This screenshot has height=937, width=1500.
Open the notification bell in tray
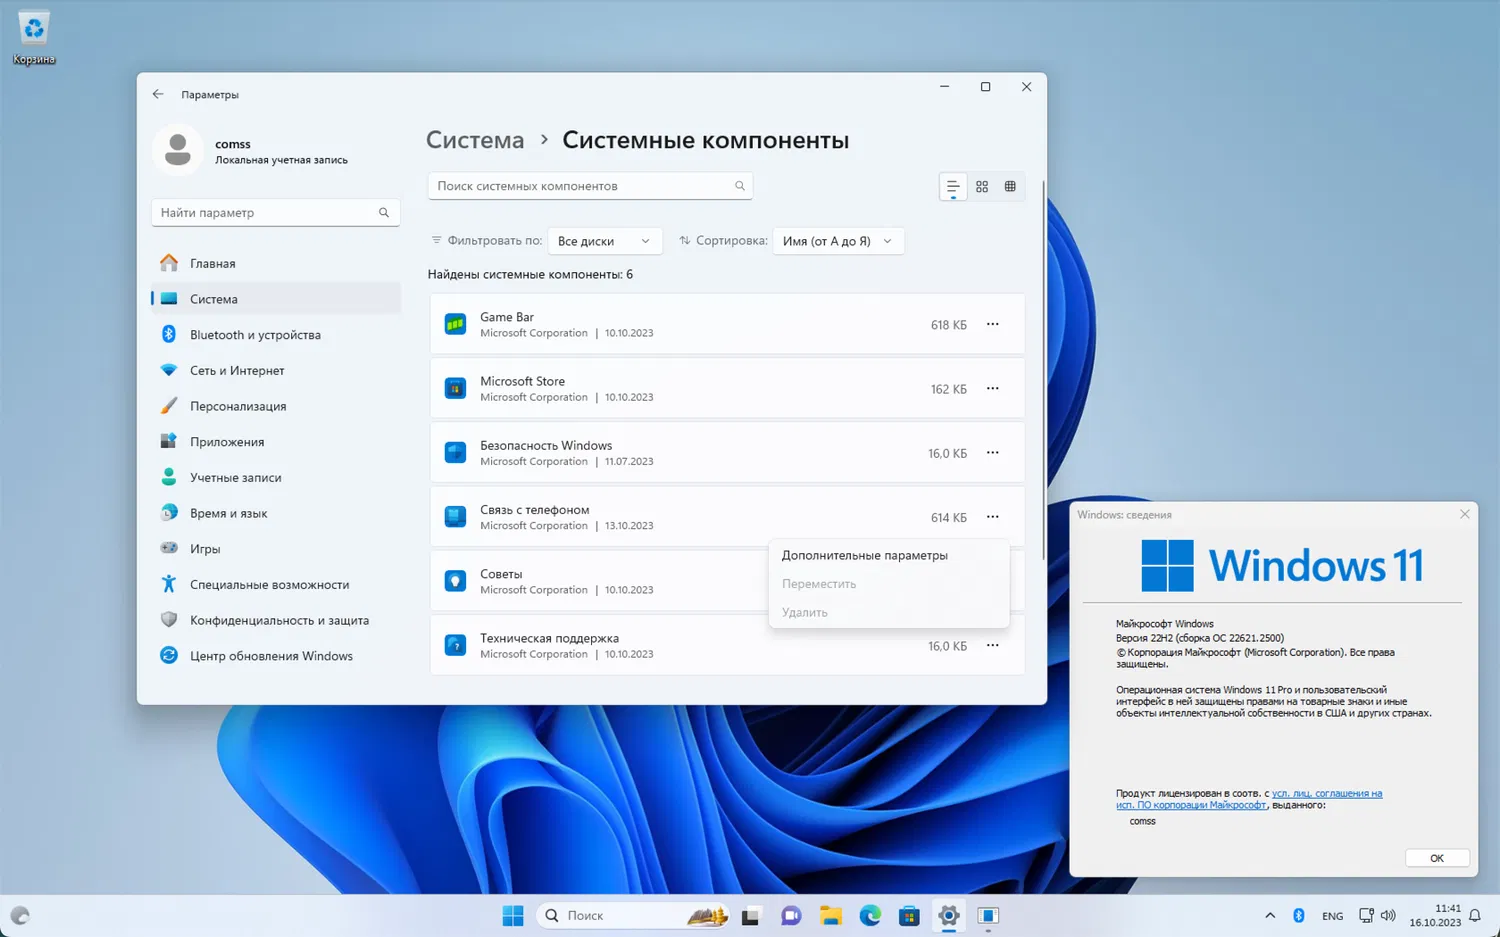pyautogui.click(x=1475, y=915)
